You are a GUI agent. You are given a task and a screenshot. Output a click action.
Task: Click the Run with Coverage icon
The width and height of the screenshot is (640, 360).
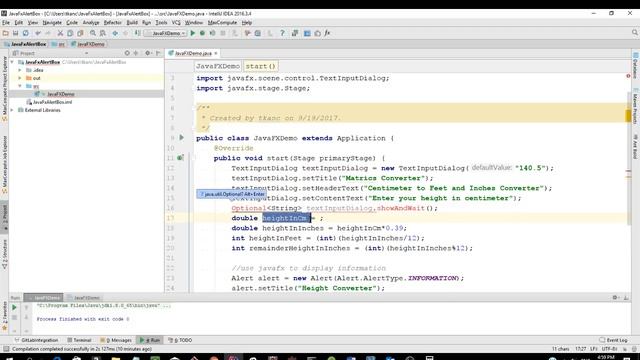coord(213,33)
